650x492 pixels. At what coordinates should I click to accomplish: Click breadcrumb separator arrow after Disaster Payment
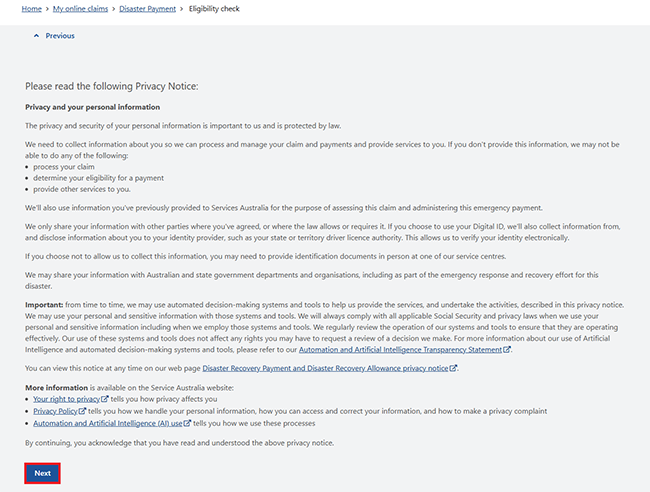182,9
